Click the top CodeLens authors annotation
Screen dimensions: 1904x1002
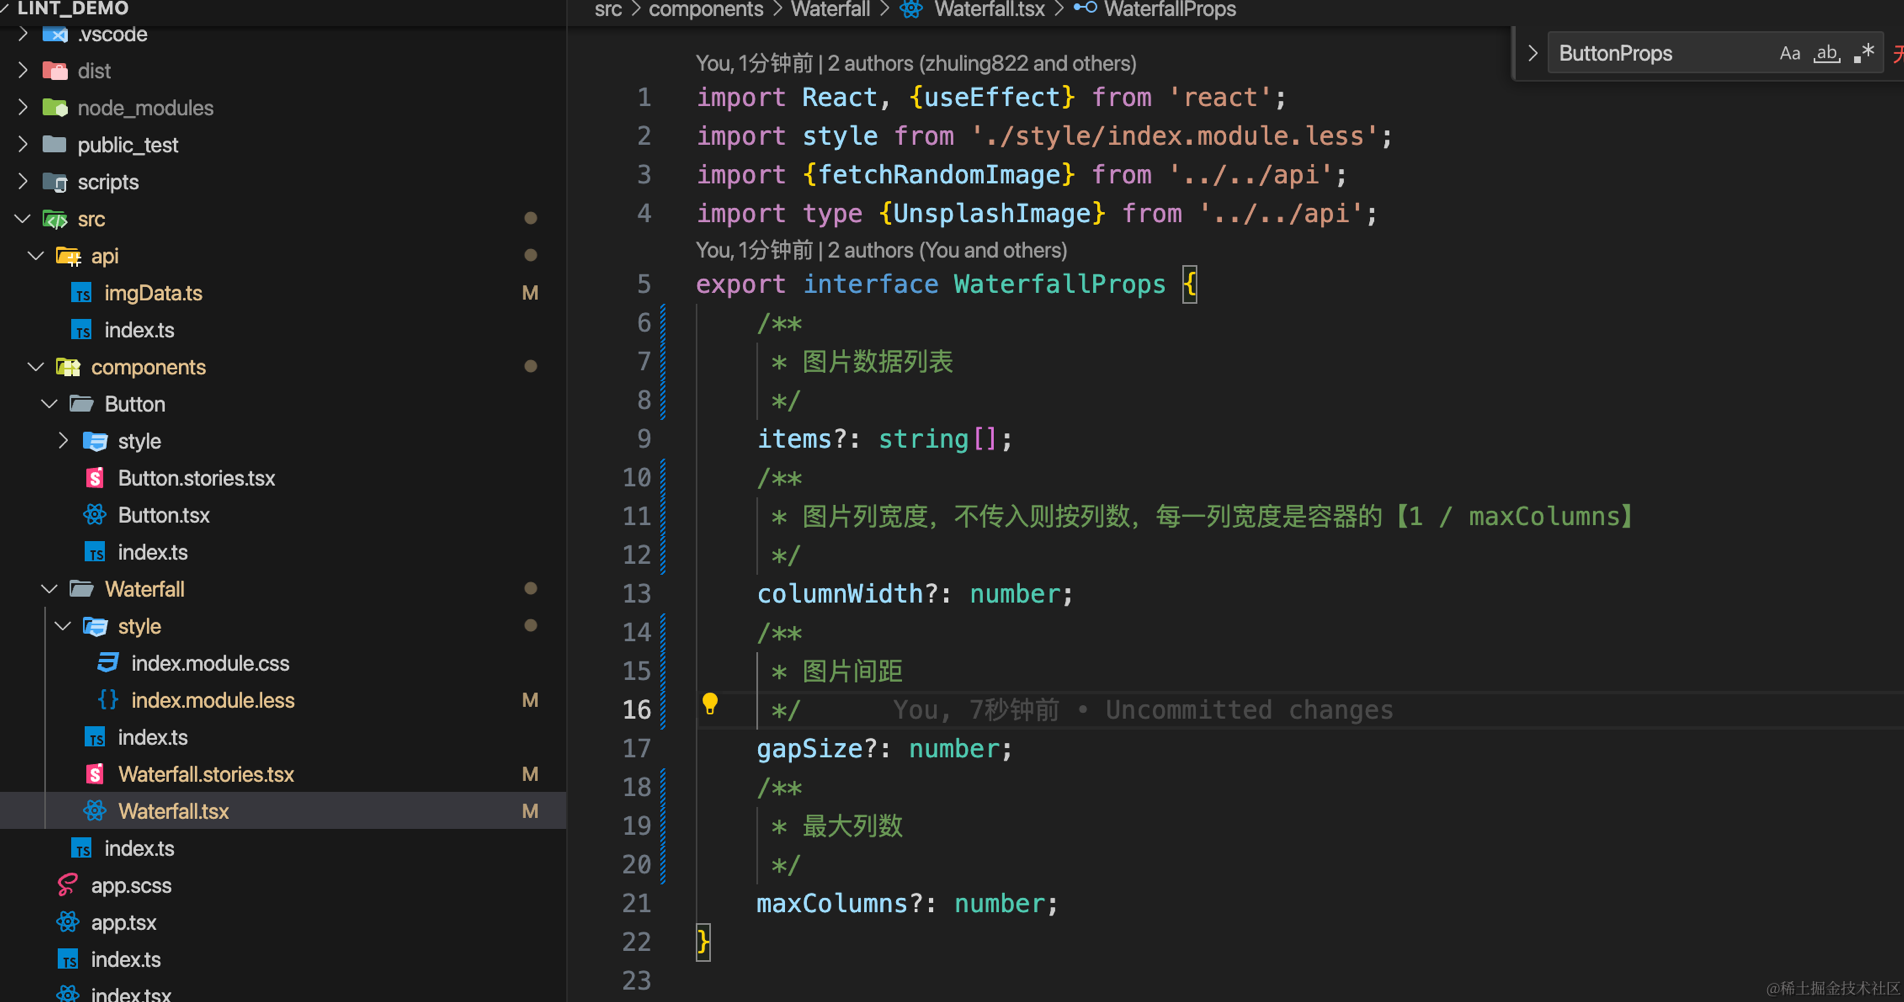click(x=916, y=63)
